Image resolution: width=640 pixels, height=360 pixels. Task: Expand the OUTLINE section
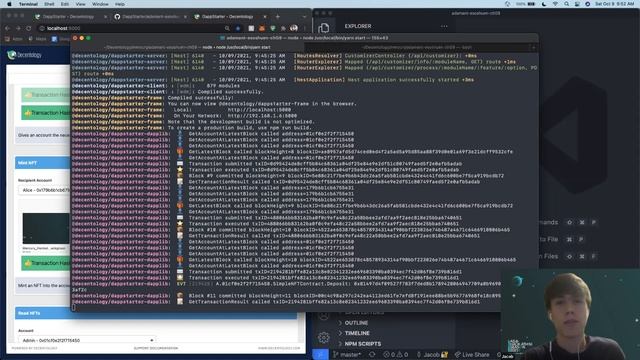pos(356,323)
